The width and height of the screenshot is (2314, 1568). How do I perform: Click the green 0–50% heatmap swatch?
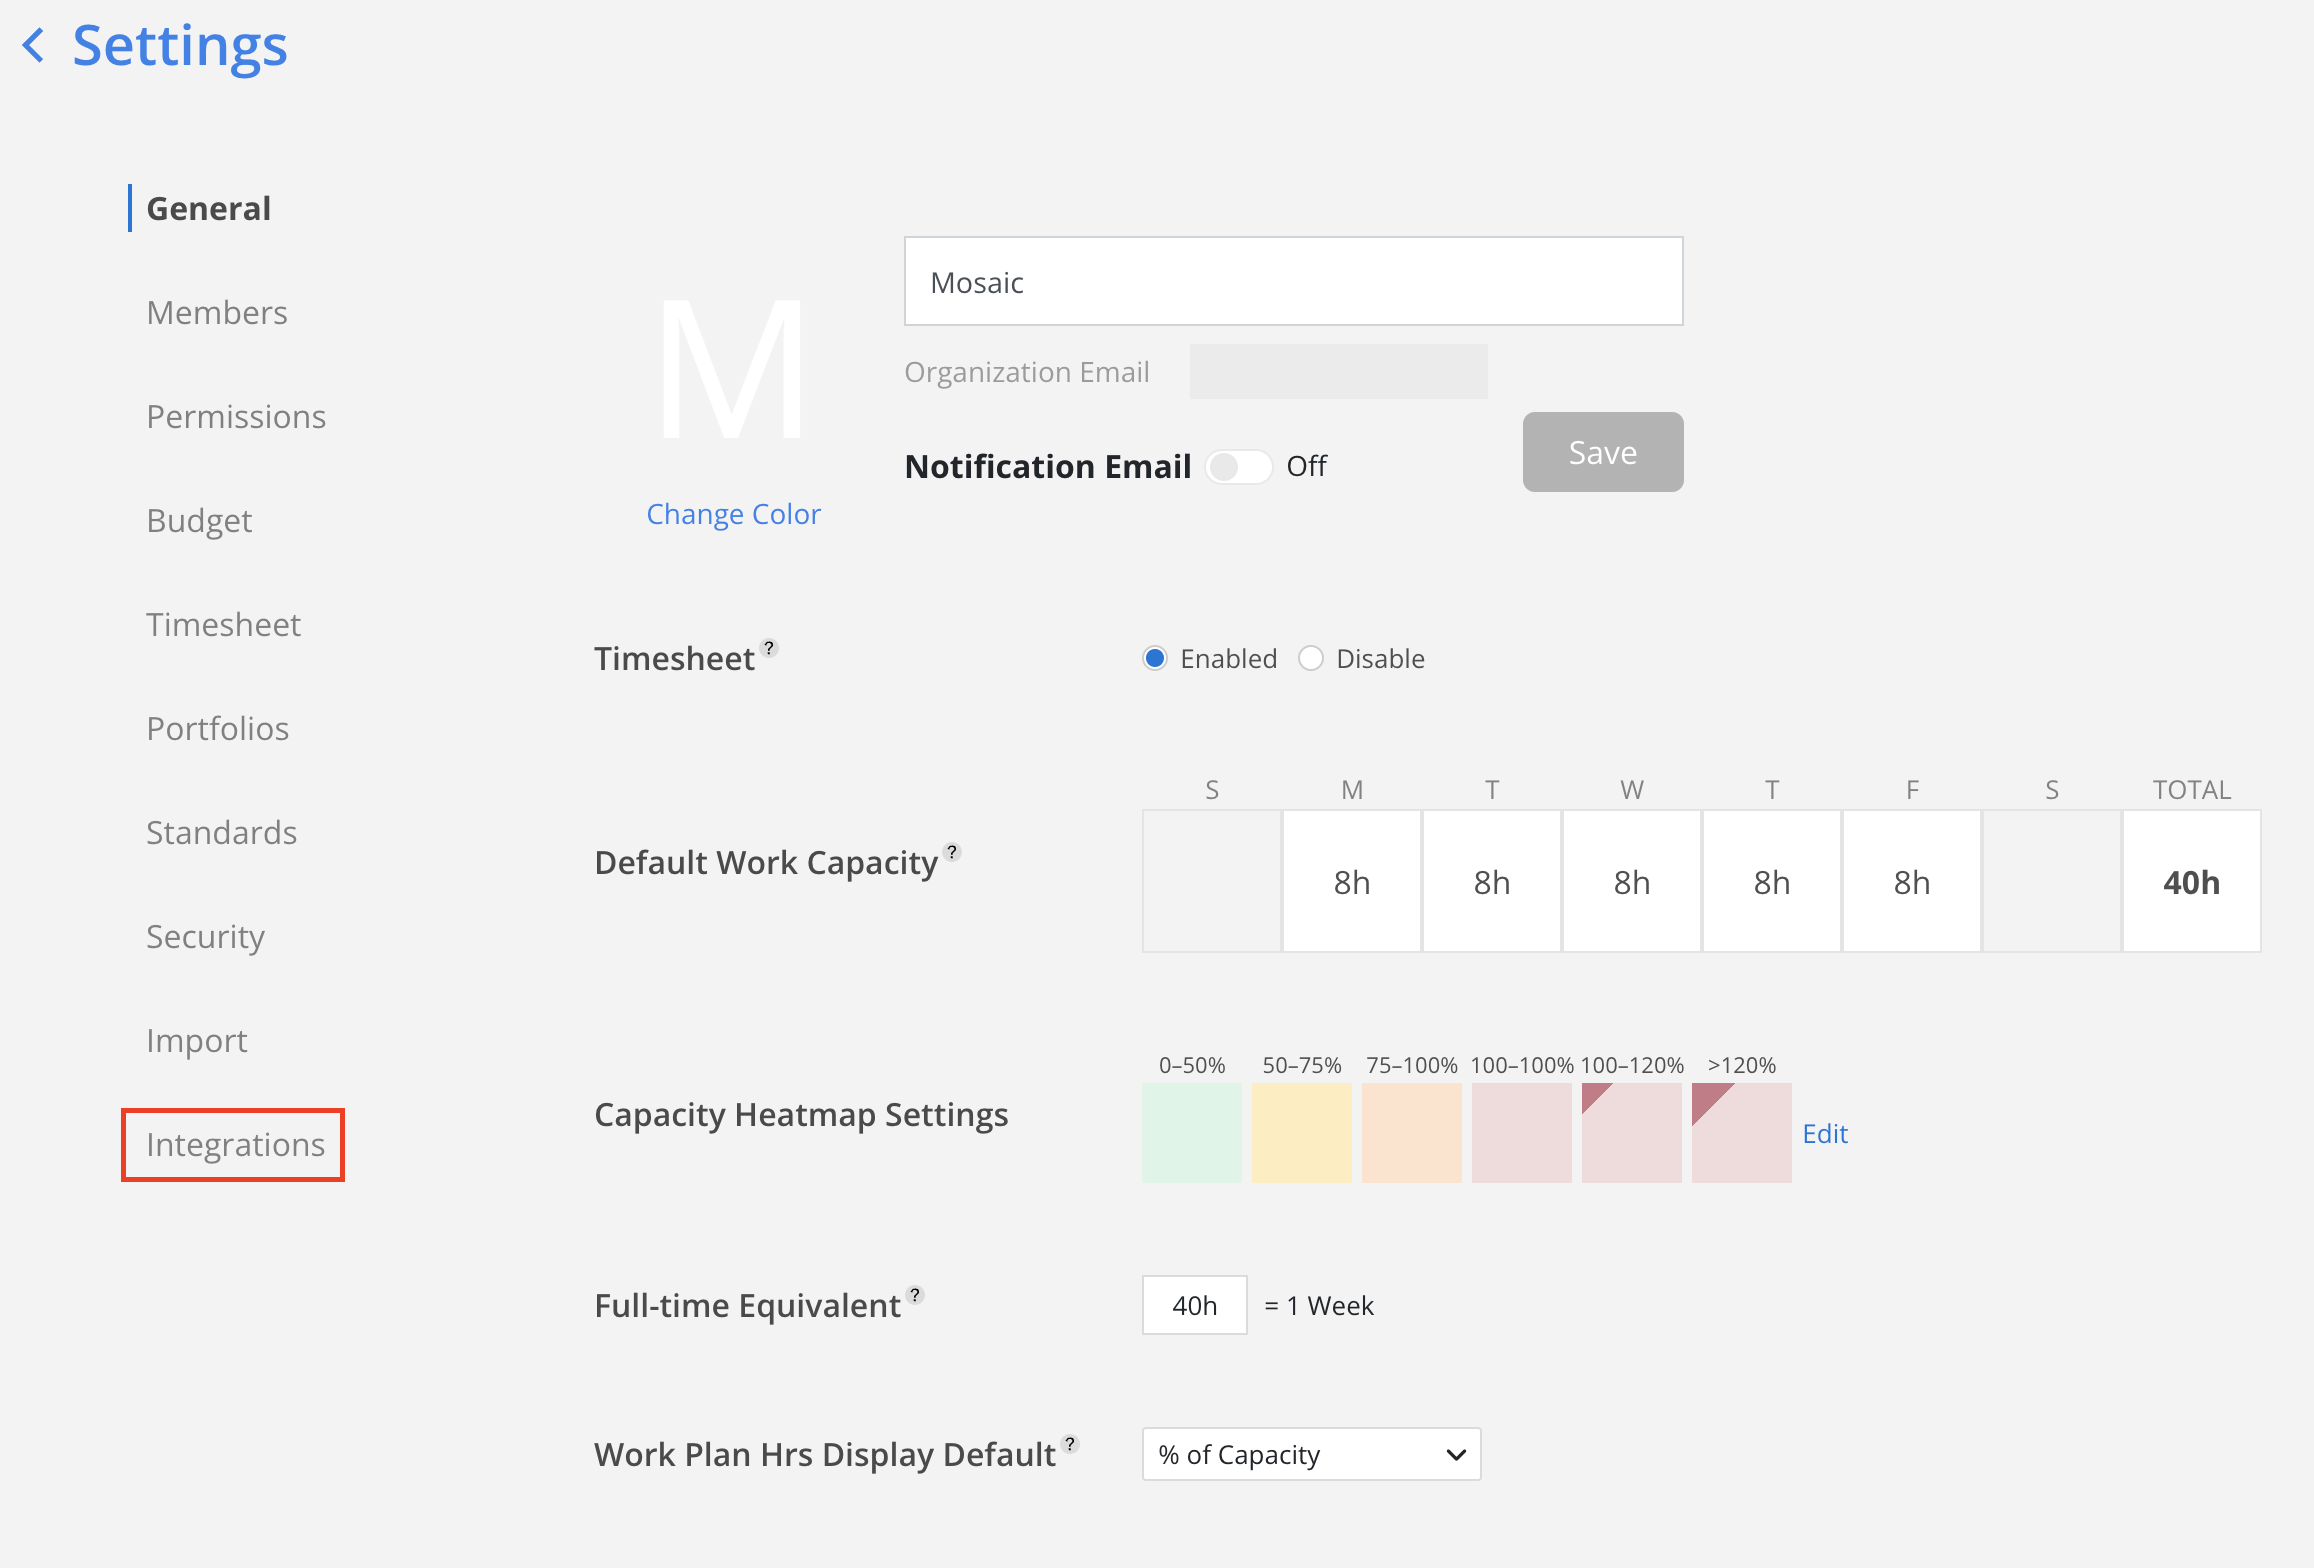(x=1191, y=1132)
